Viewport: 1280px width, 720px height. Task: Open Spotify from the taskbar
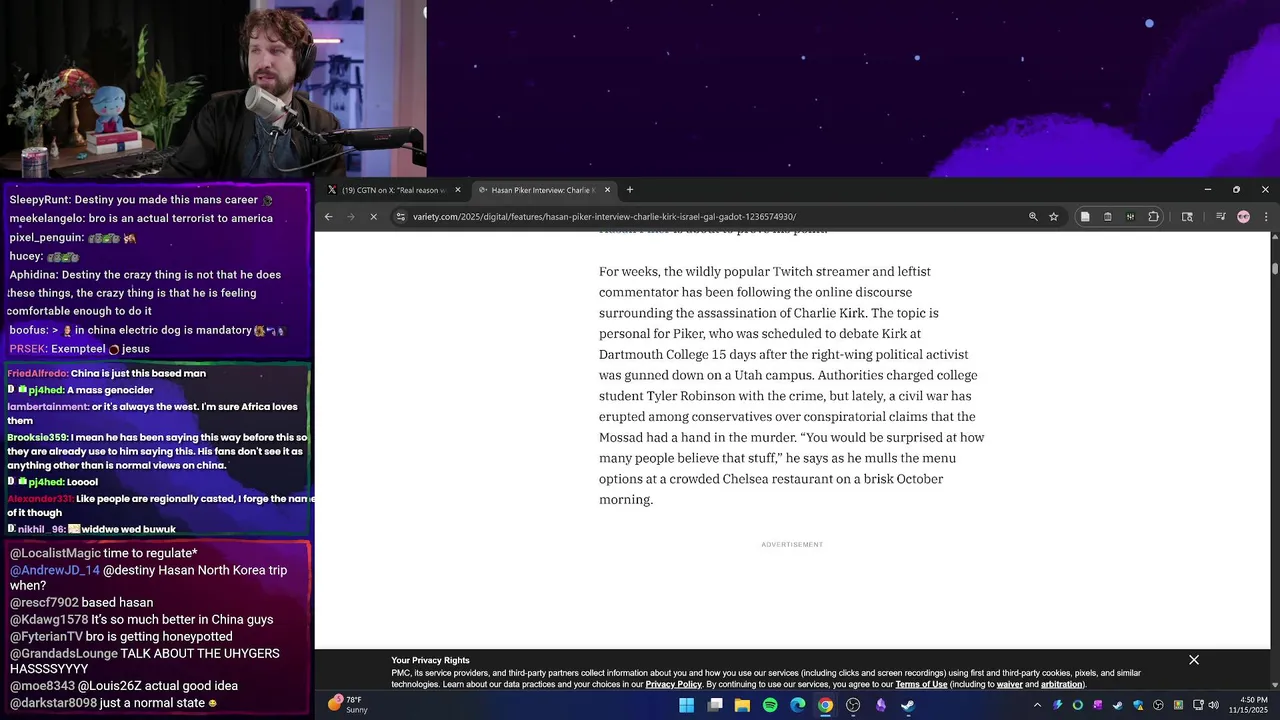pyautogui.click(x=770, y=705)
